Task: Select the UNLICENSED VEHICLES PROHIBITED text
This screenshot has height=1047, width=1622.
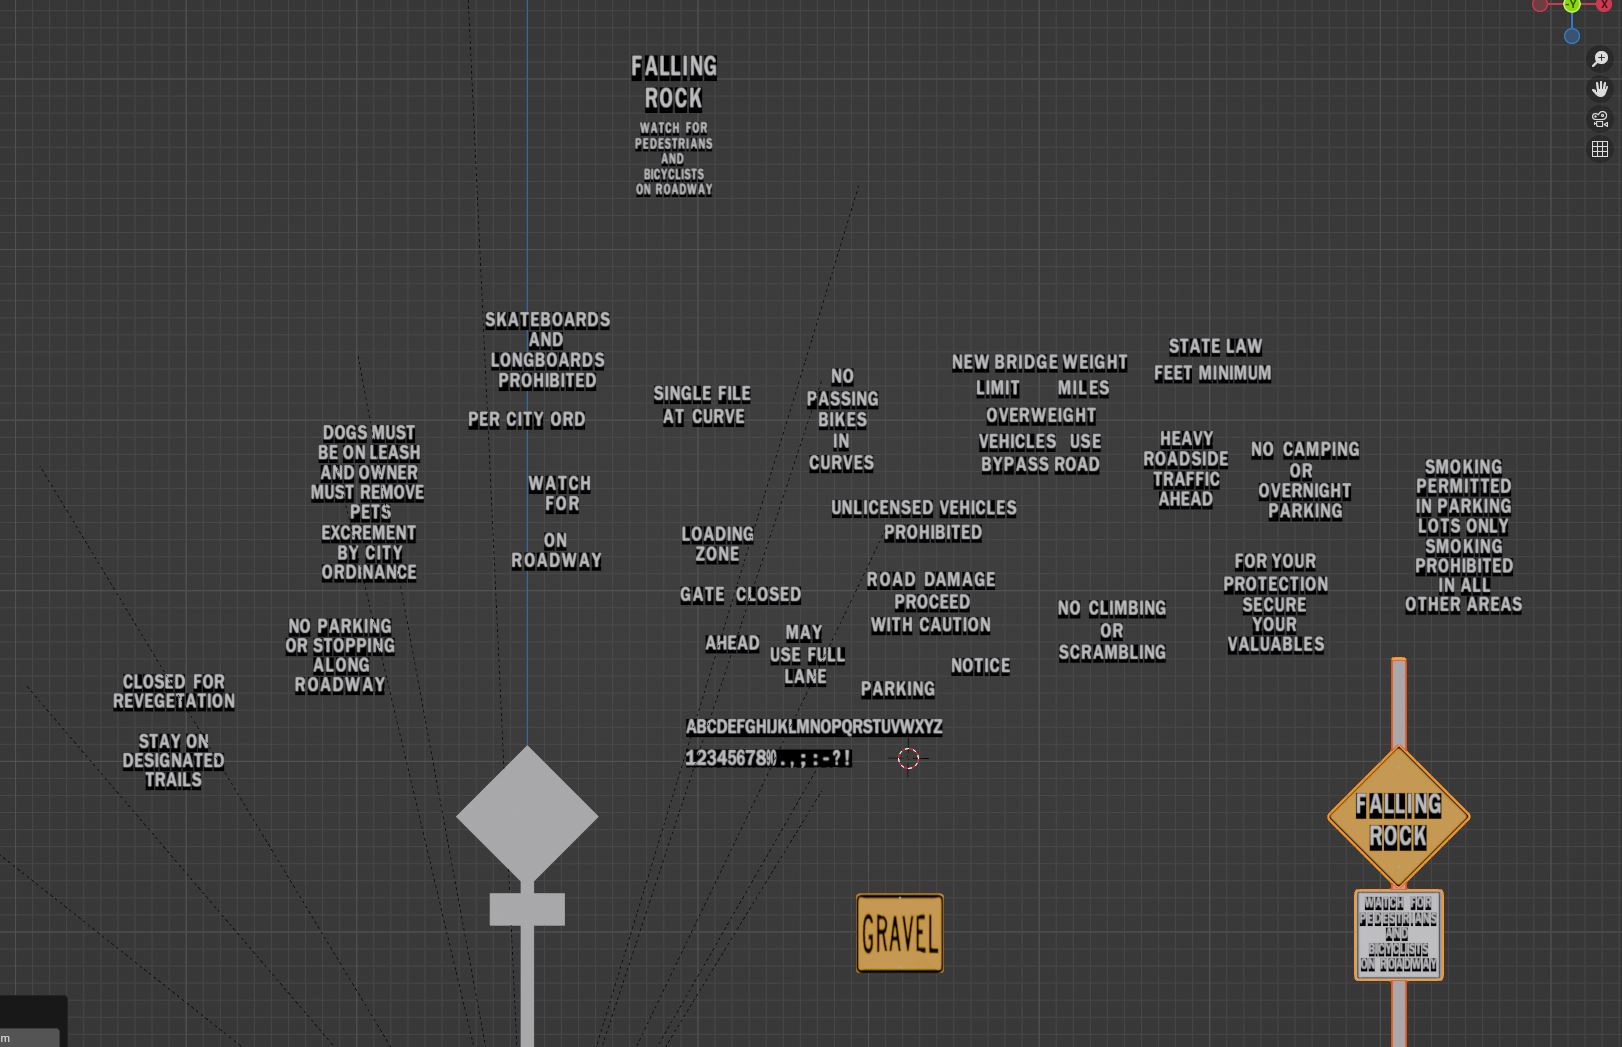Action: [x=924, y=520]
